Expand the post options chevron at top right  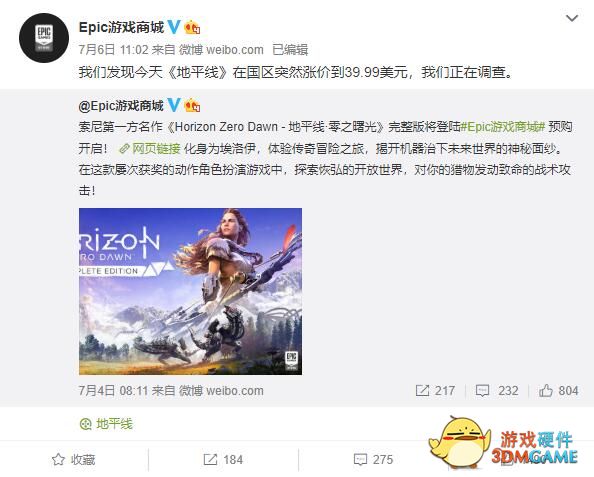point(572,18)
